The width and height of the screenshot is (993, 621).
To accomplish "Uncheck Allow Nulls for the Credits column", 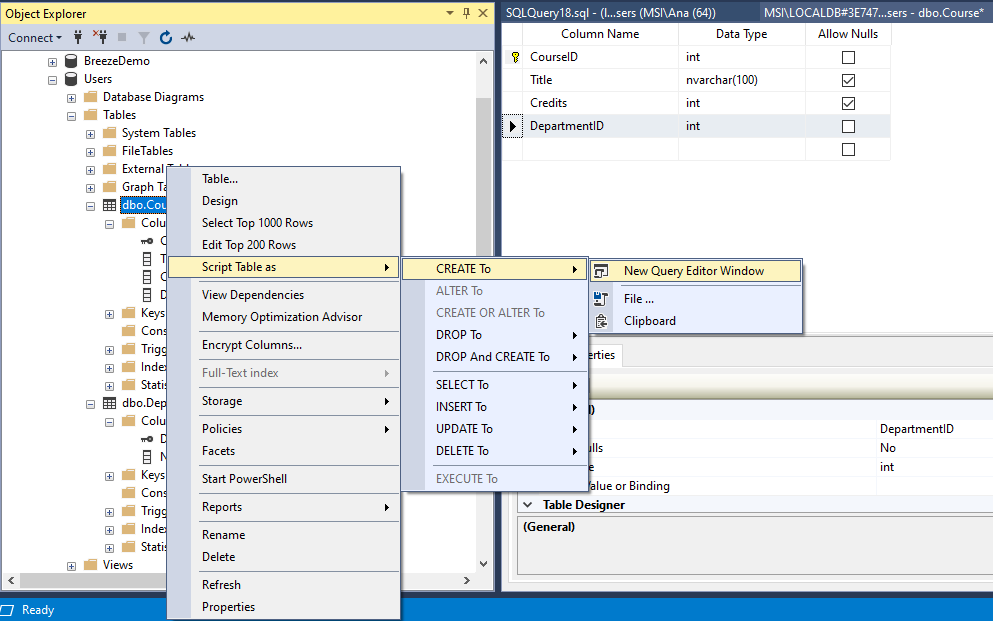I will pos(848,103).
